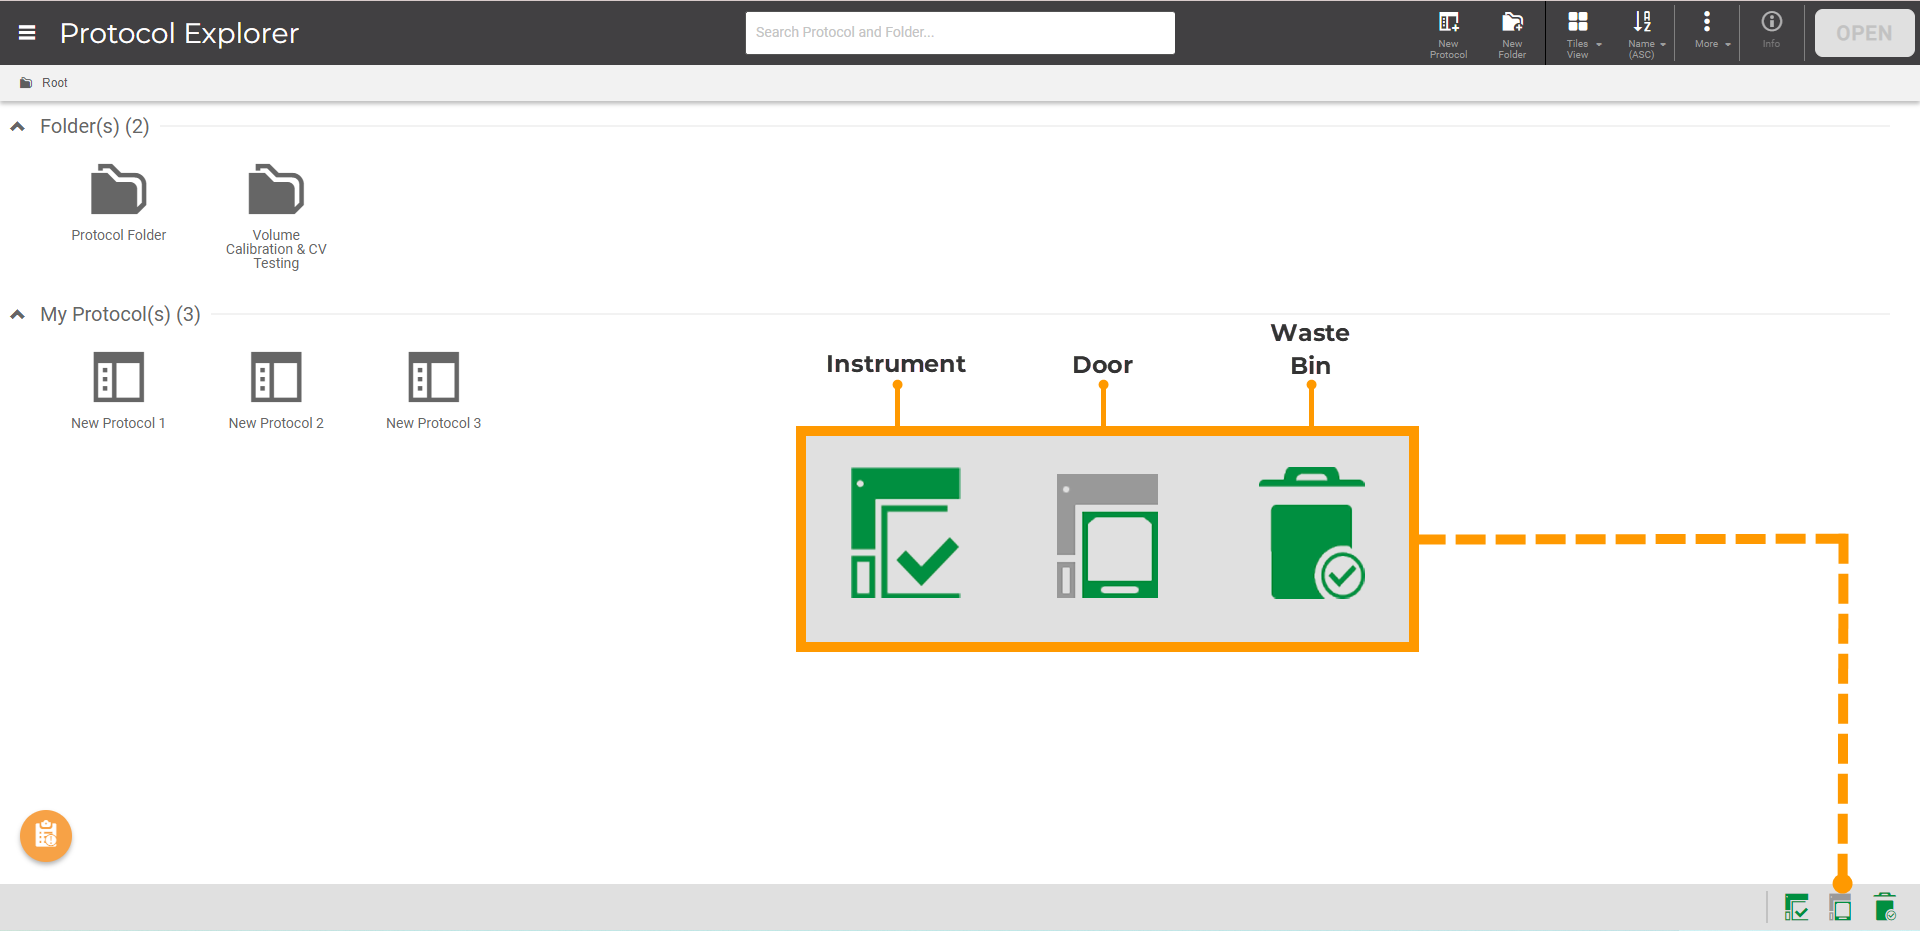Click the orange clipboard floating button

pos(46,835)
